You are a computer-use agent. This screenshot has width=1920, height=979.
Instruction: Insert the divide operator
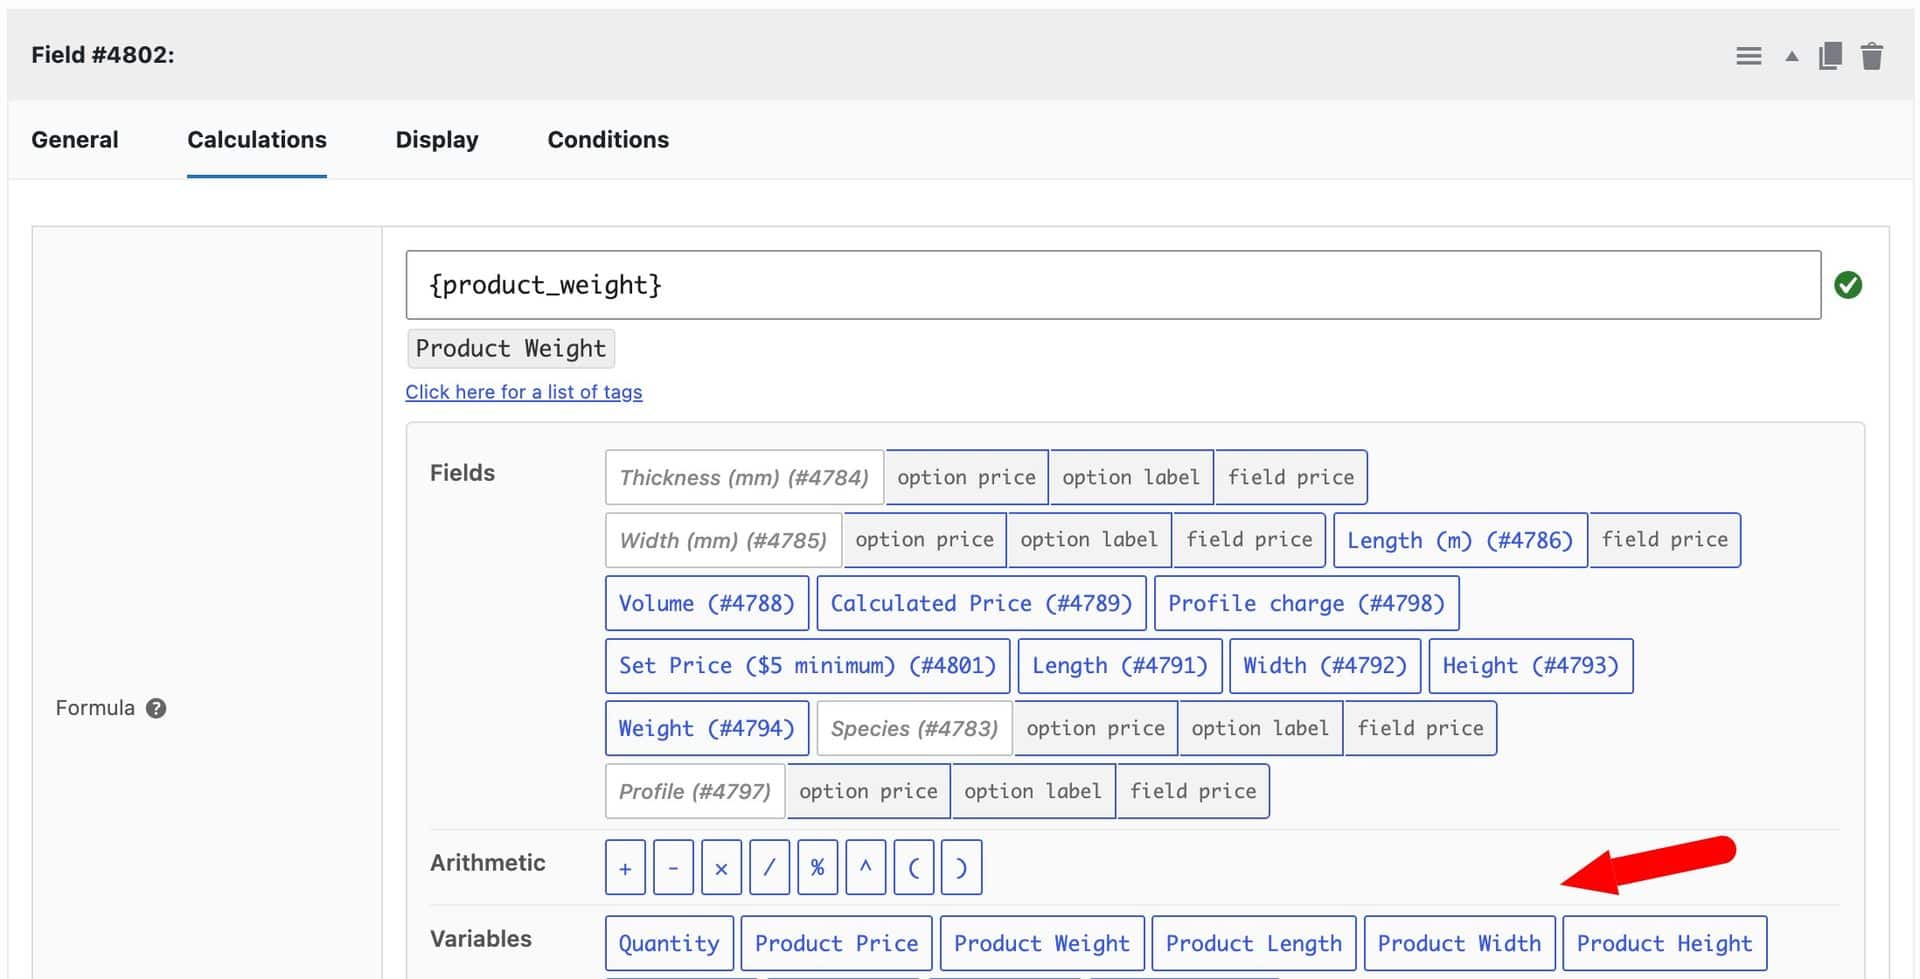(769, 867)
